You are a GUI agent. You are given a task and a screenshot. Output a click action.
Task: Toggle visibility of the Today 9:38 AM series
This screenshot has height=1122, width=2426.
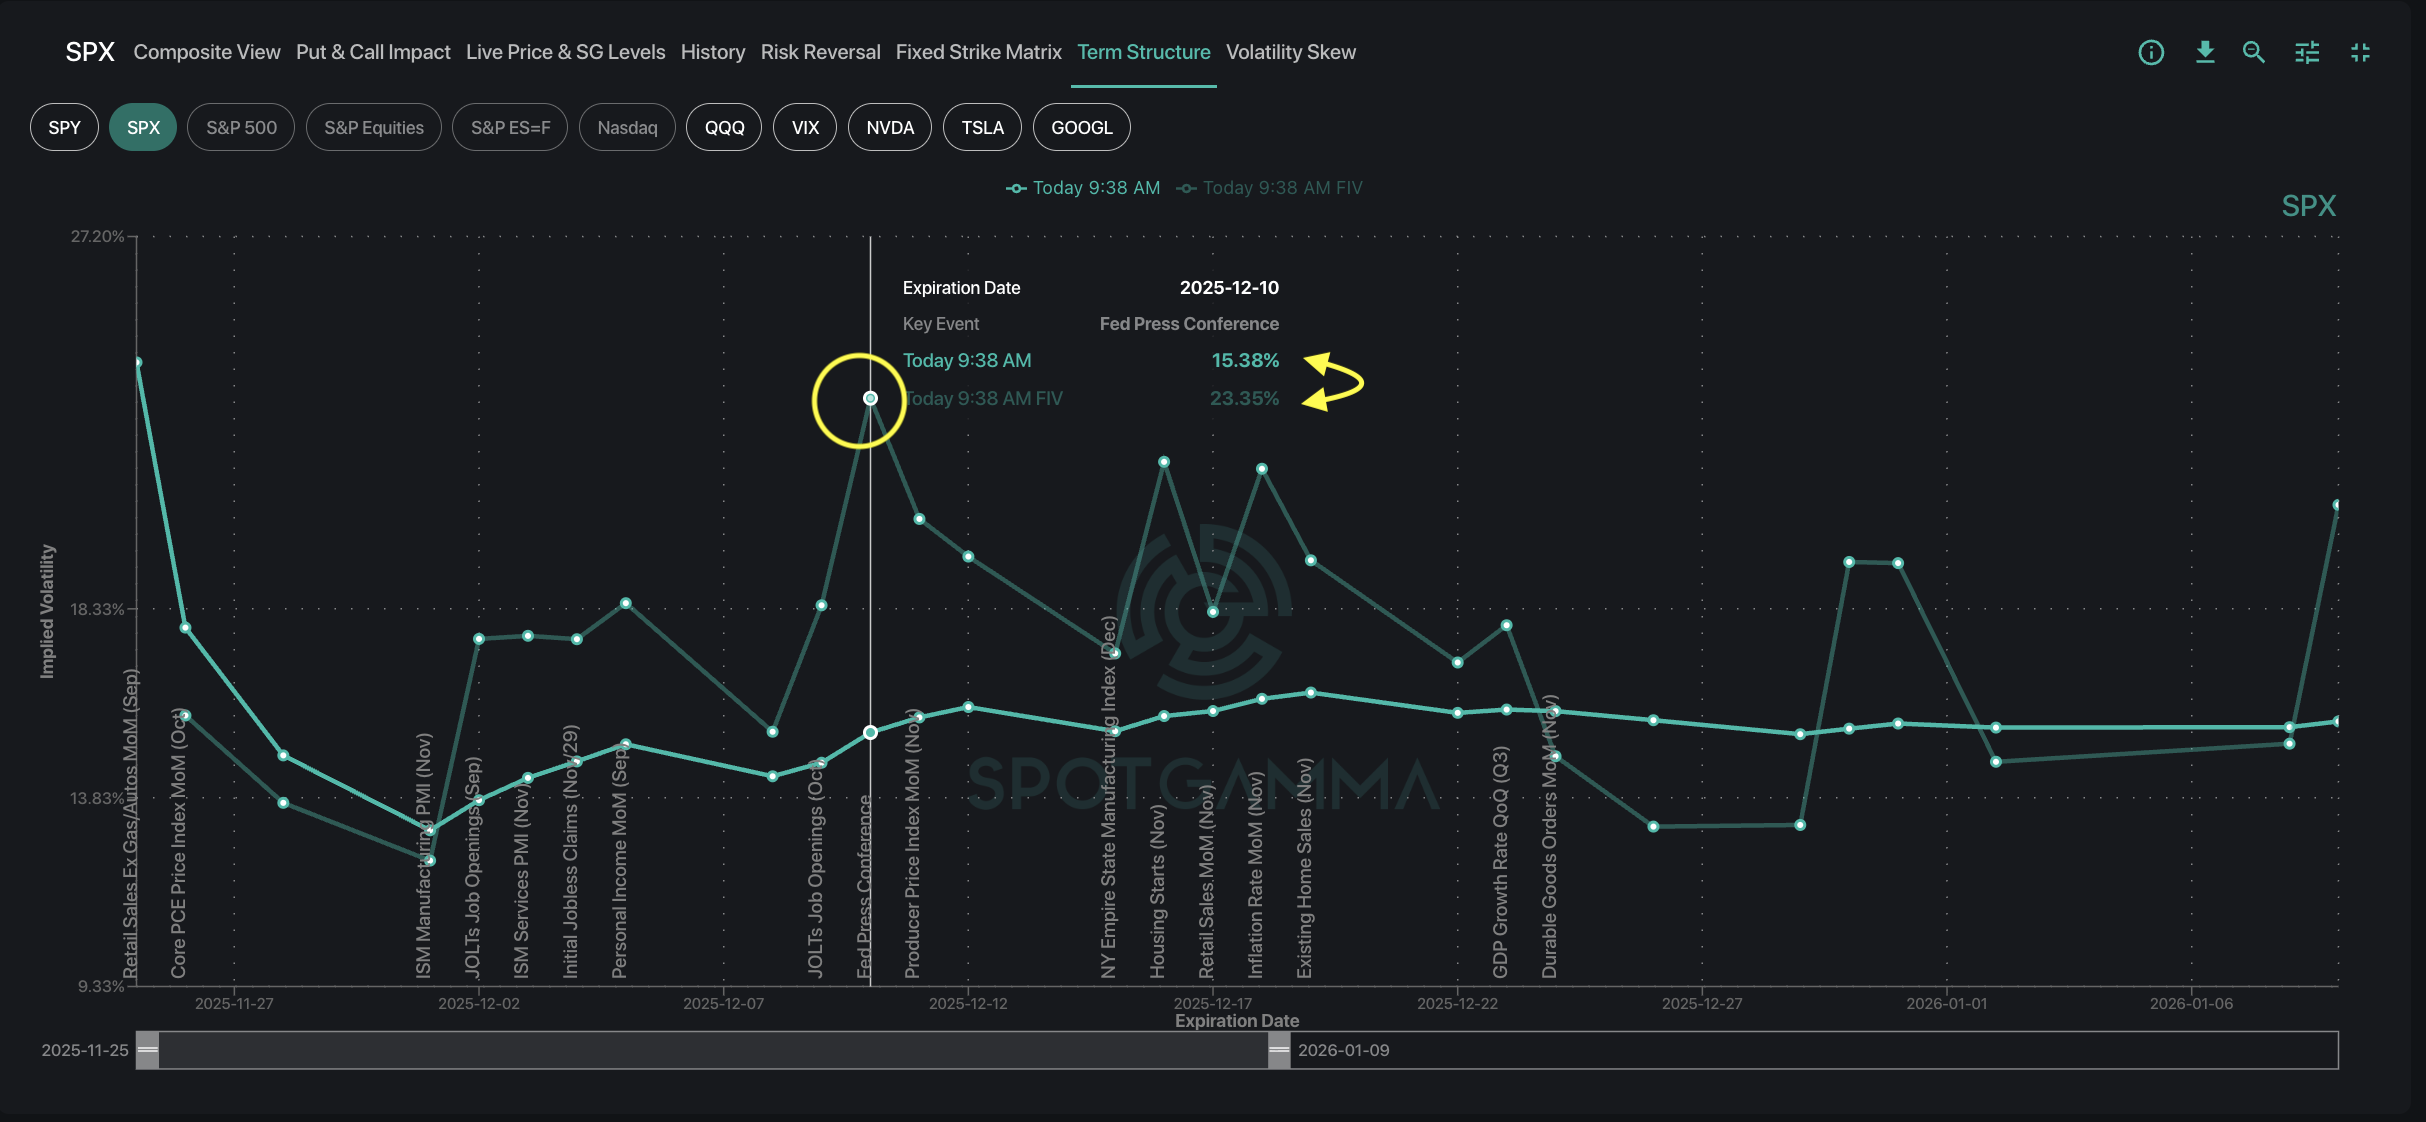1095,187
